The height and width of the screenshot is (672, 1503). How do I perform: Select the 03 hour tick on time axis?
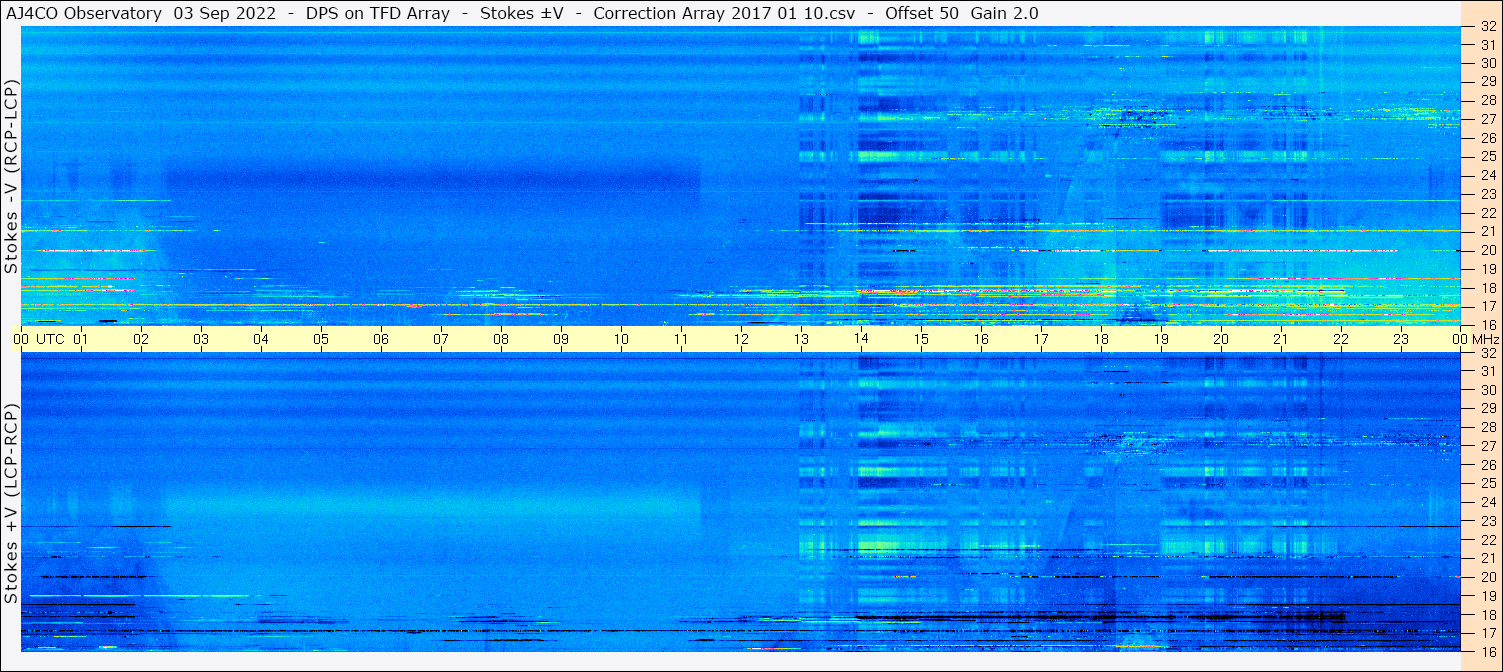201,339
